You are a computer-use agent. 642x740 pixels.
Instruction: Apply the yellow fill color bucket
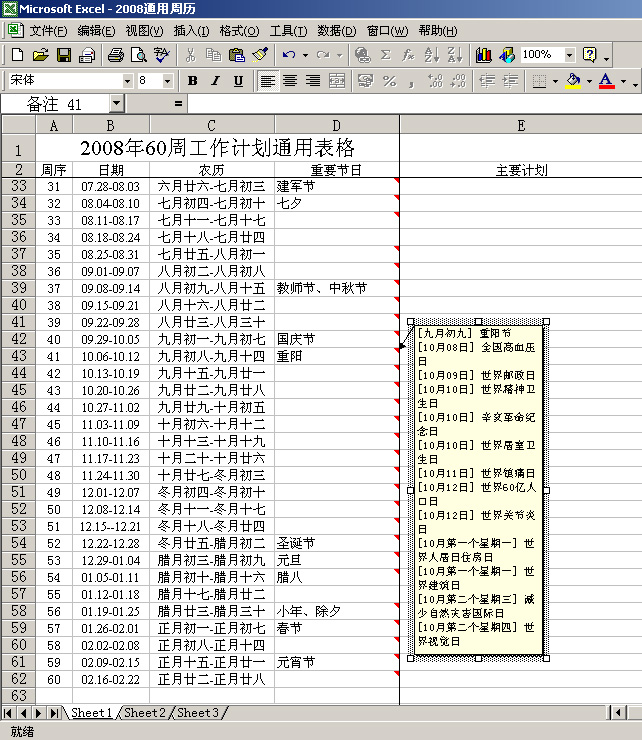coord(572,81)
